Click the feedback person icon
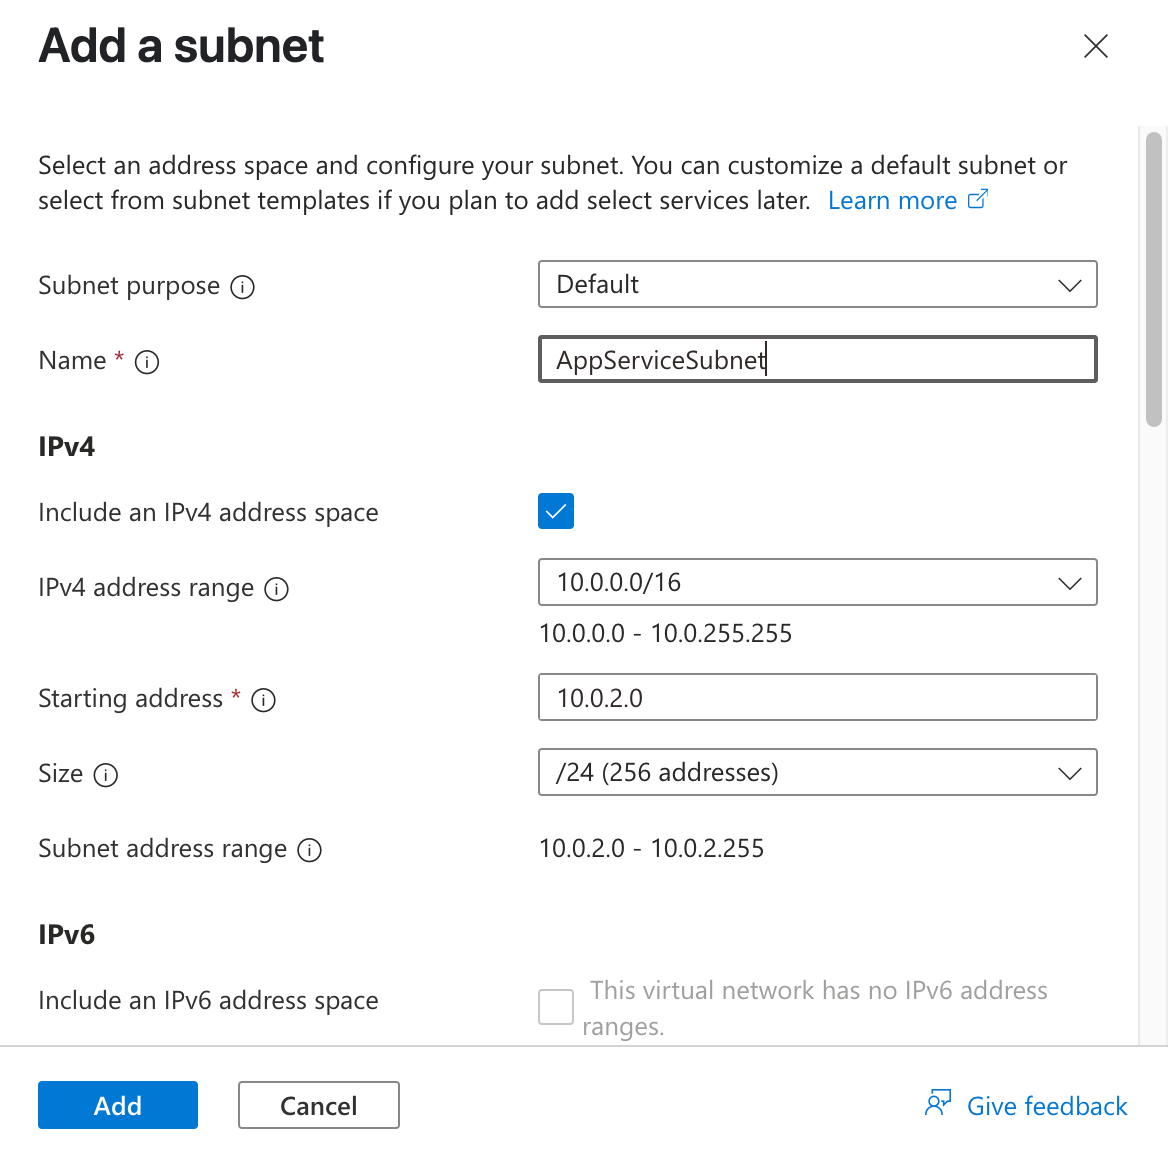 tap(938, 1103)
